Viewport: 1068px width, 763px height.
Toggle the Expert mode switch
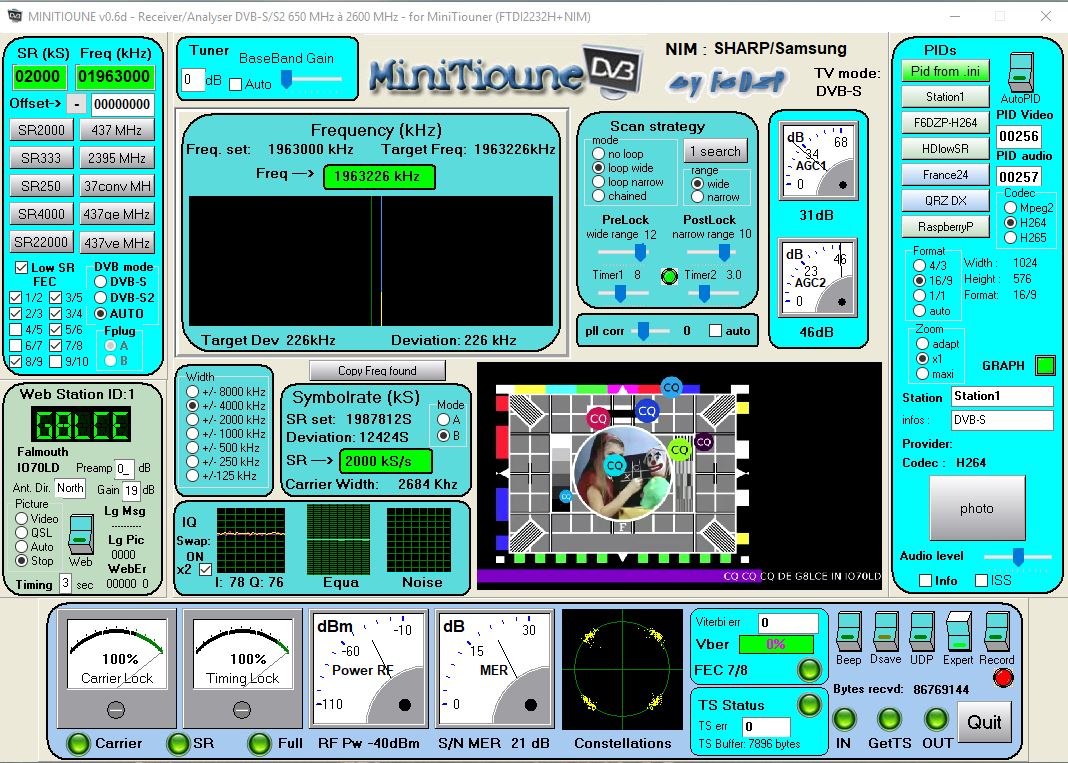[958, 632]
